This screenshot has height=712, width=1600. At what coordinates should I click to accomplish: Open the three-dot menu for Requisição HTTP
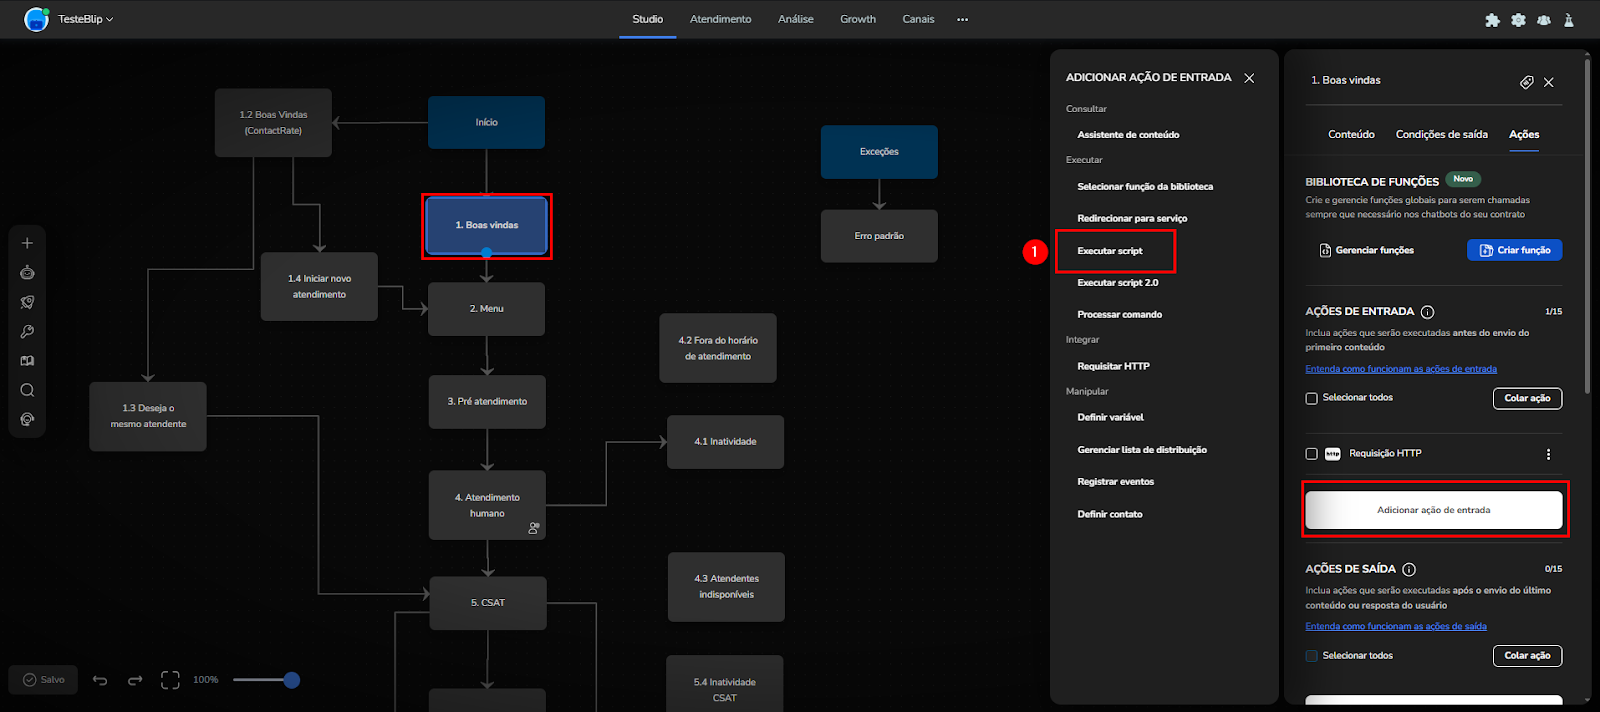pyautogui.click(x=1548, y=454)
